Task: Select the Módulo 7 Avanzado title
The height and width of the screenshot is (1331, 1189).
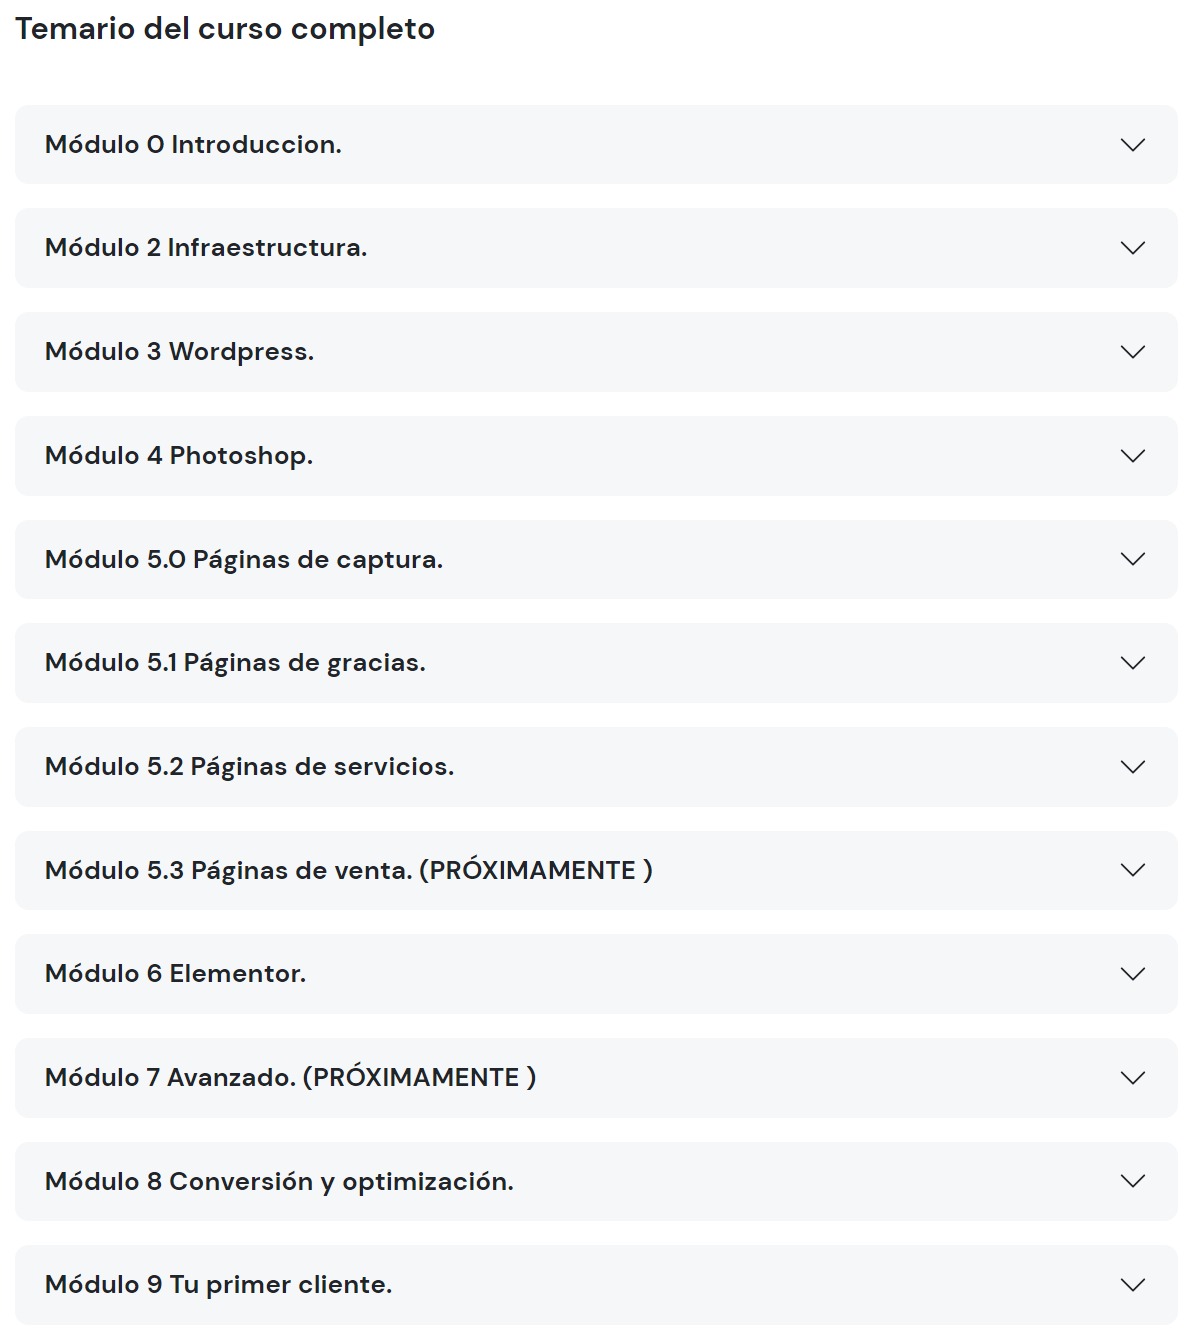Action: click(290, 1079)
